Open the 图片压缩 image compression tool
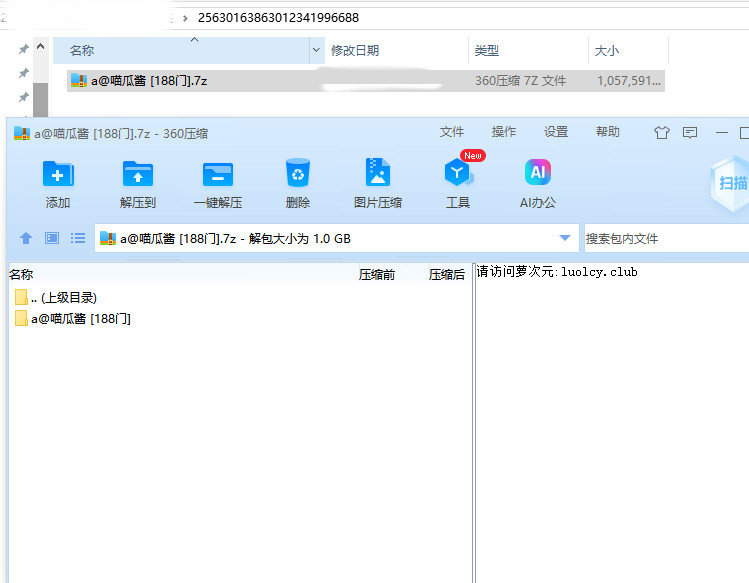Image resolution: width=749 pixels, height=583 pixels. coord(378,172)
